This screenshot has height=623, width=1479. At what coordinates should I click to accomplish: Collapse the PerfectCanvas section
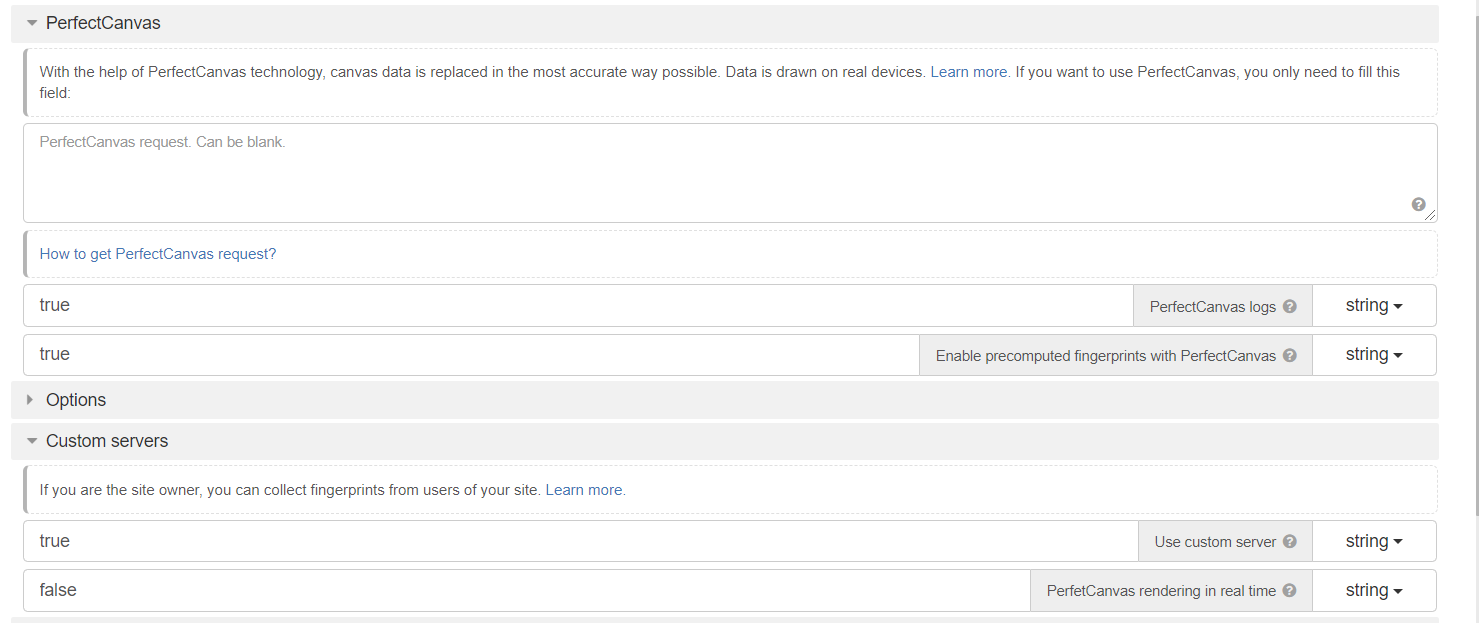click(x=32, y=23)
